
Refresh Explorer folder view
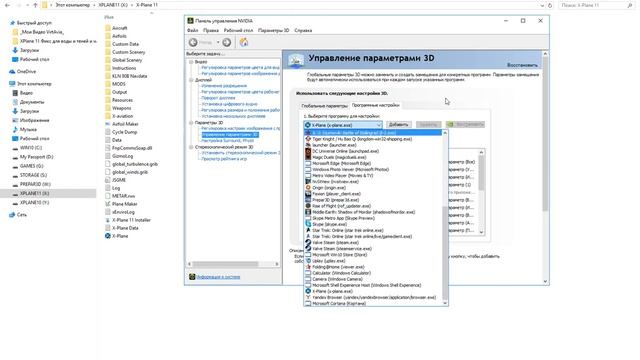click(550, 5)
